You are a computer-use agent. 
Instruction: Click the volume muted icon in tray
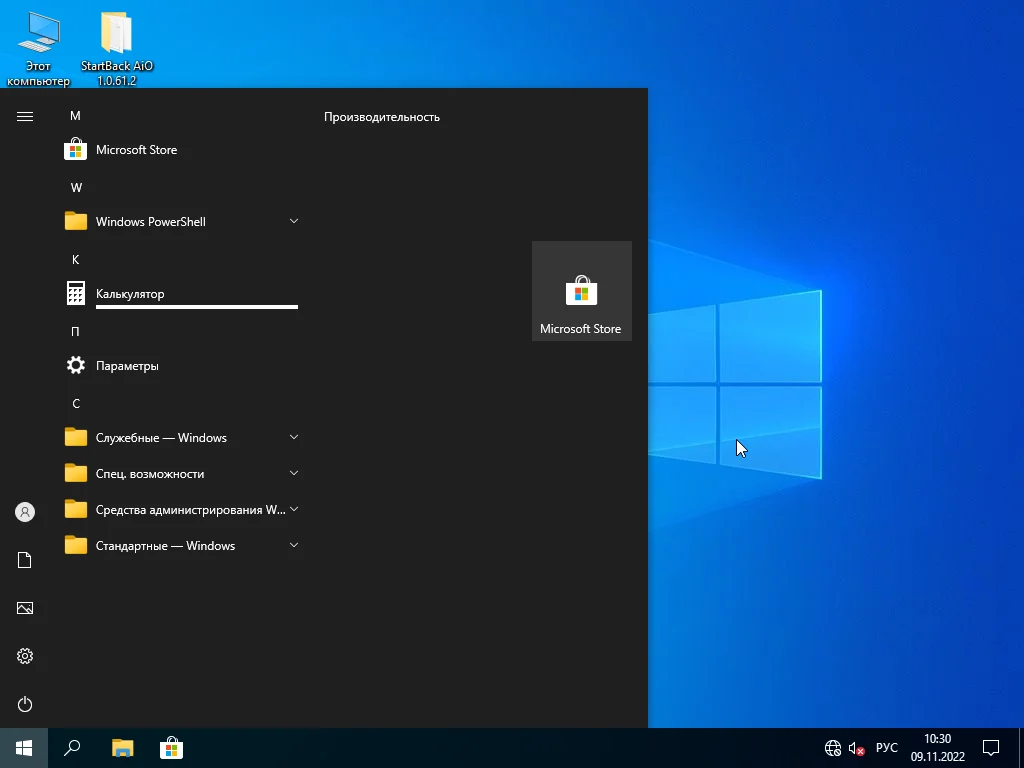(856, 748)
